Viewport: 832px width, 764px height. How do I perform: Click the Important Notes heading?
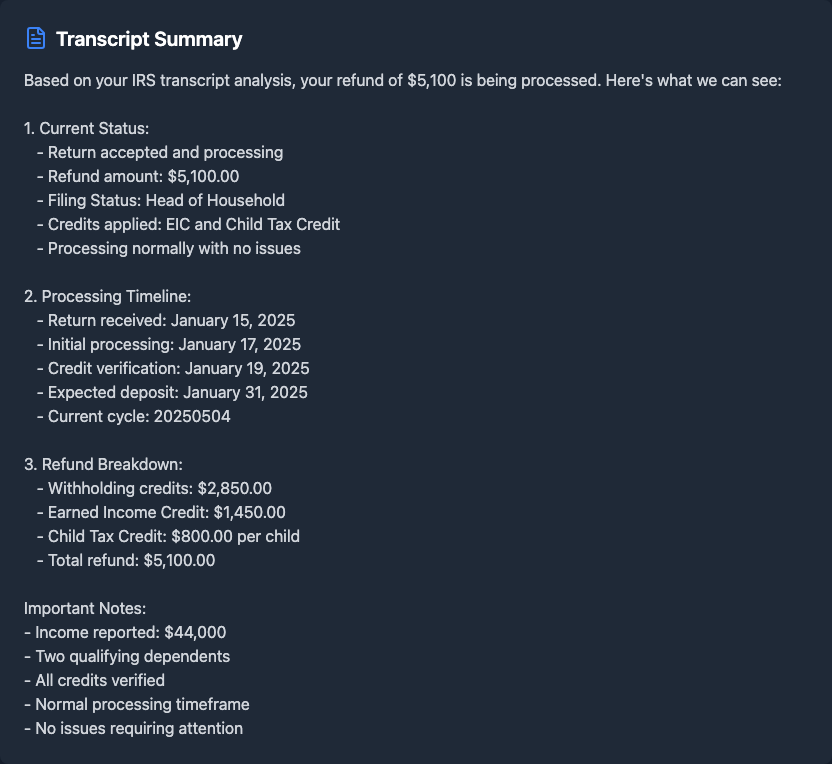(x=85, y=608)
